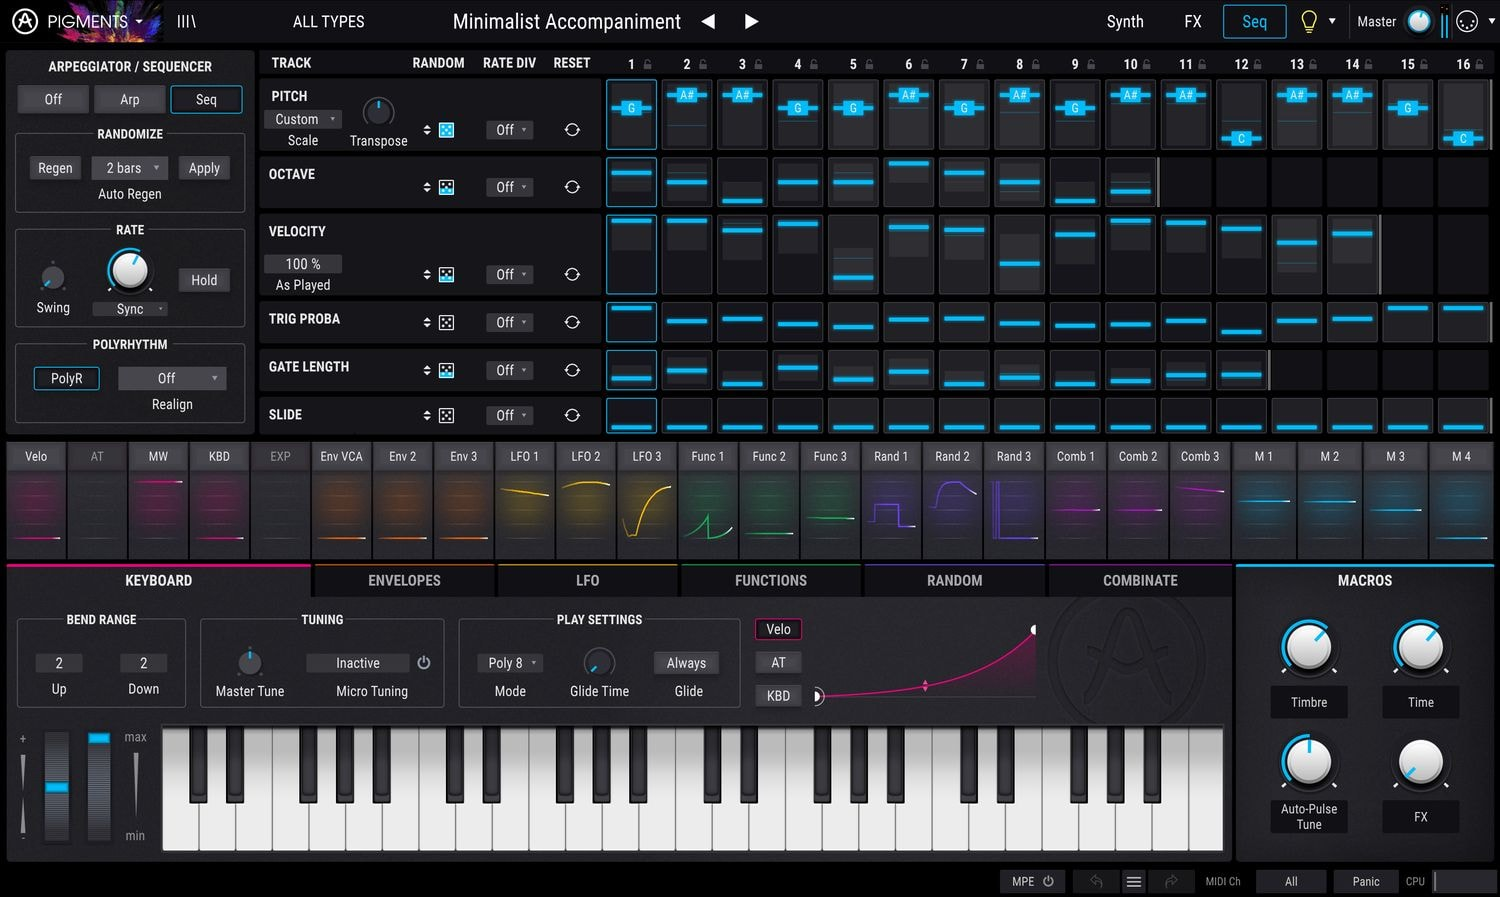Switch to the Synth tab
Screen dimensions: 1500x897
point(1125,21)
